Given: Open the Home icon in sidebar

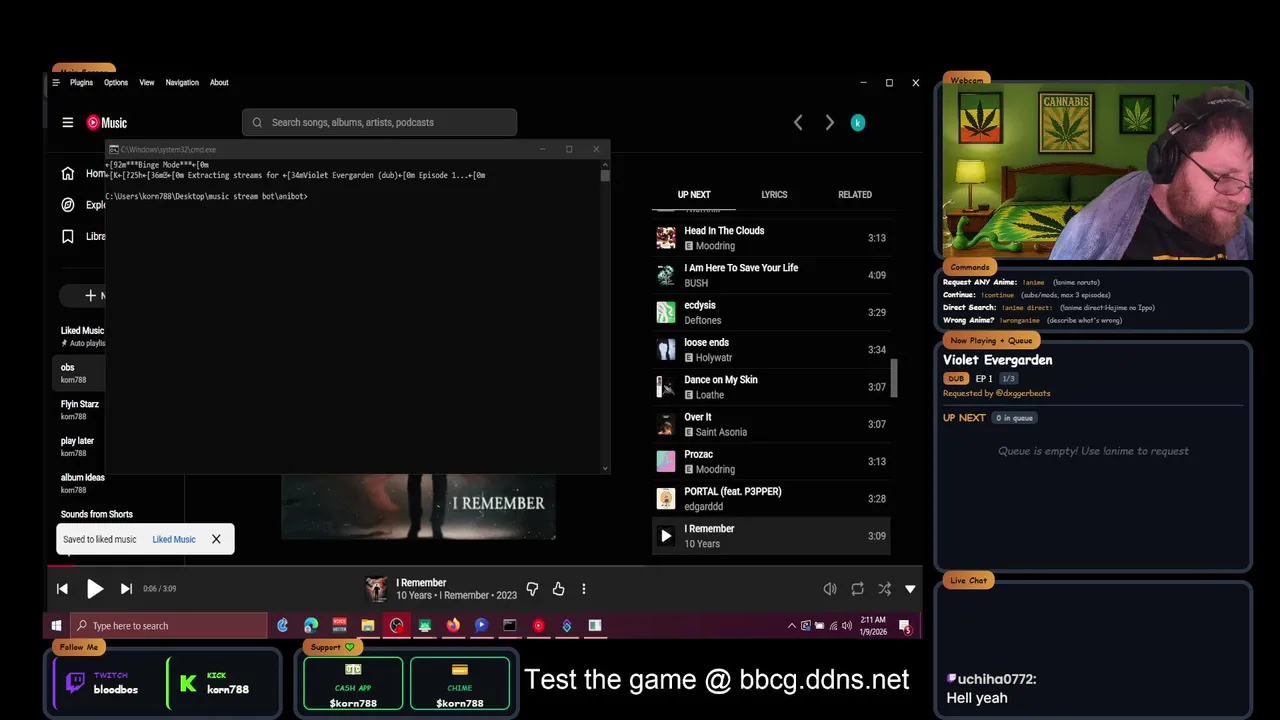Looking at the screenshot, I should (68, 173).
